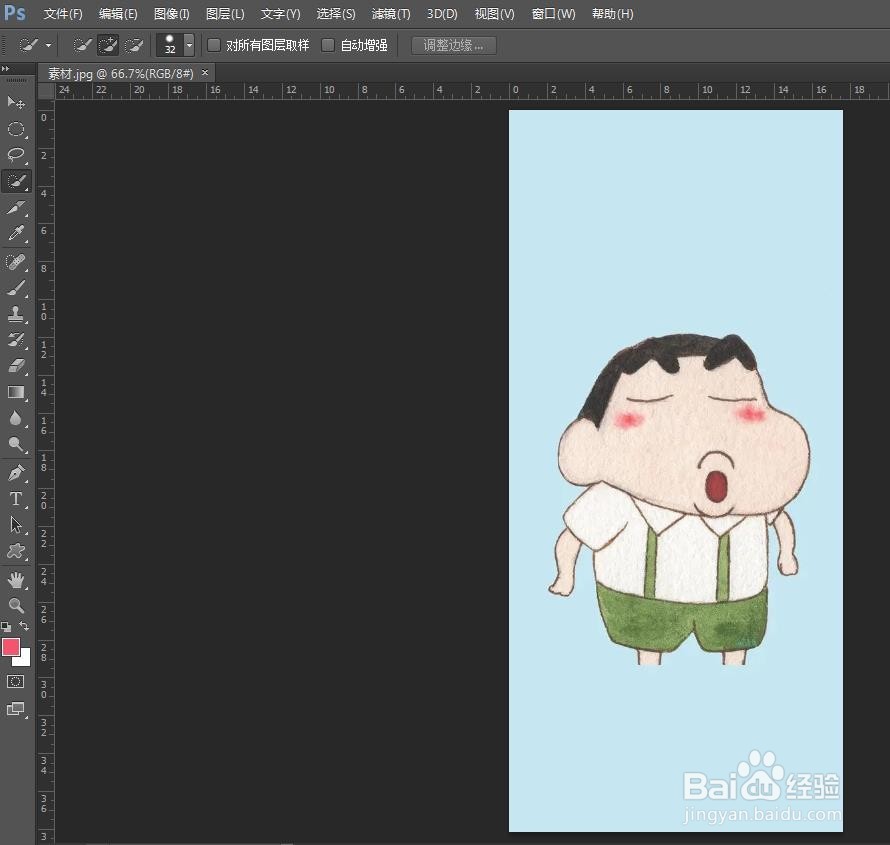Open the 编辑(E) menu
Screen dimensions: 890x845
[118, 14]
